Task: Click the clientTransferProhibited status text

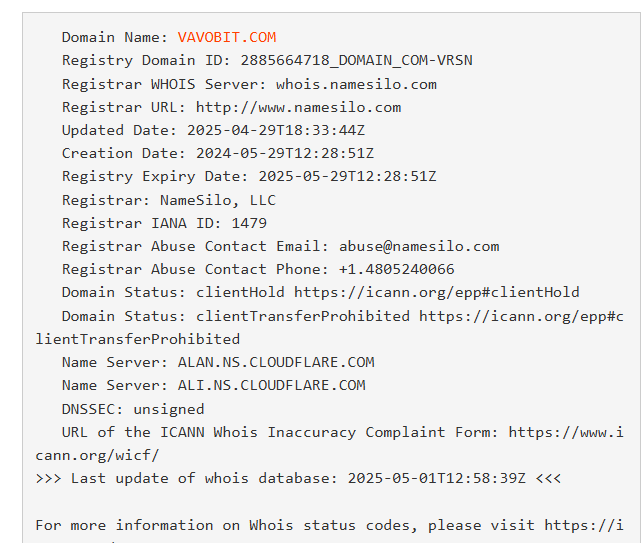Action: click(x=302, y=316)
